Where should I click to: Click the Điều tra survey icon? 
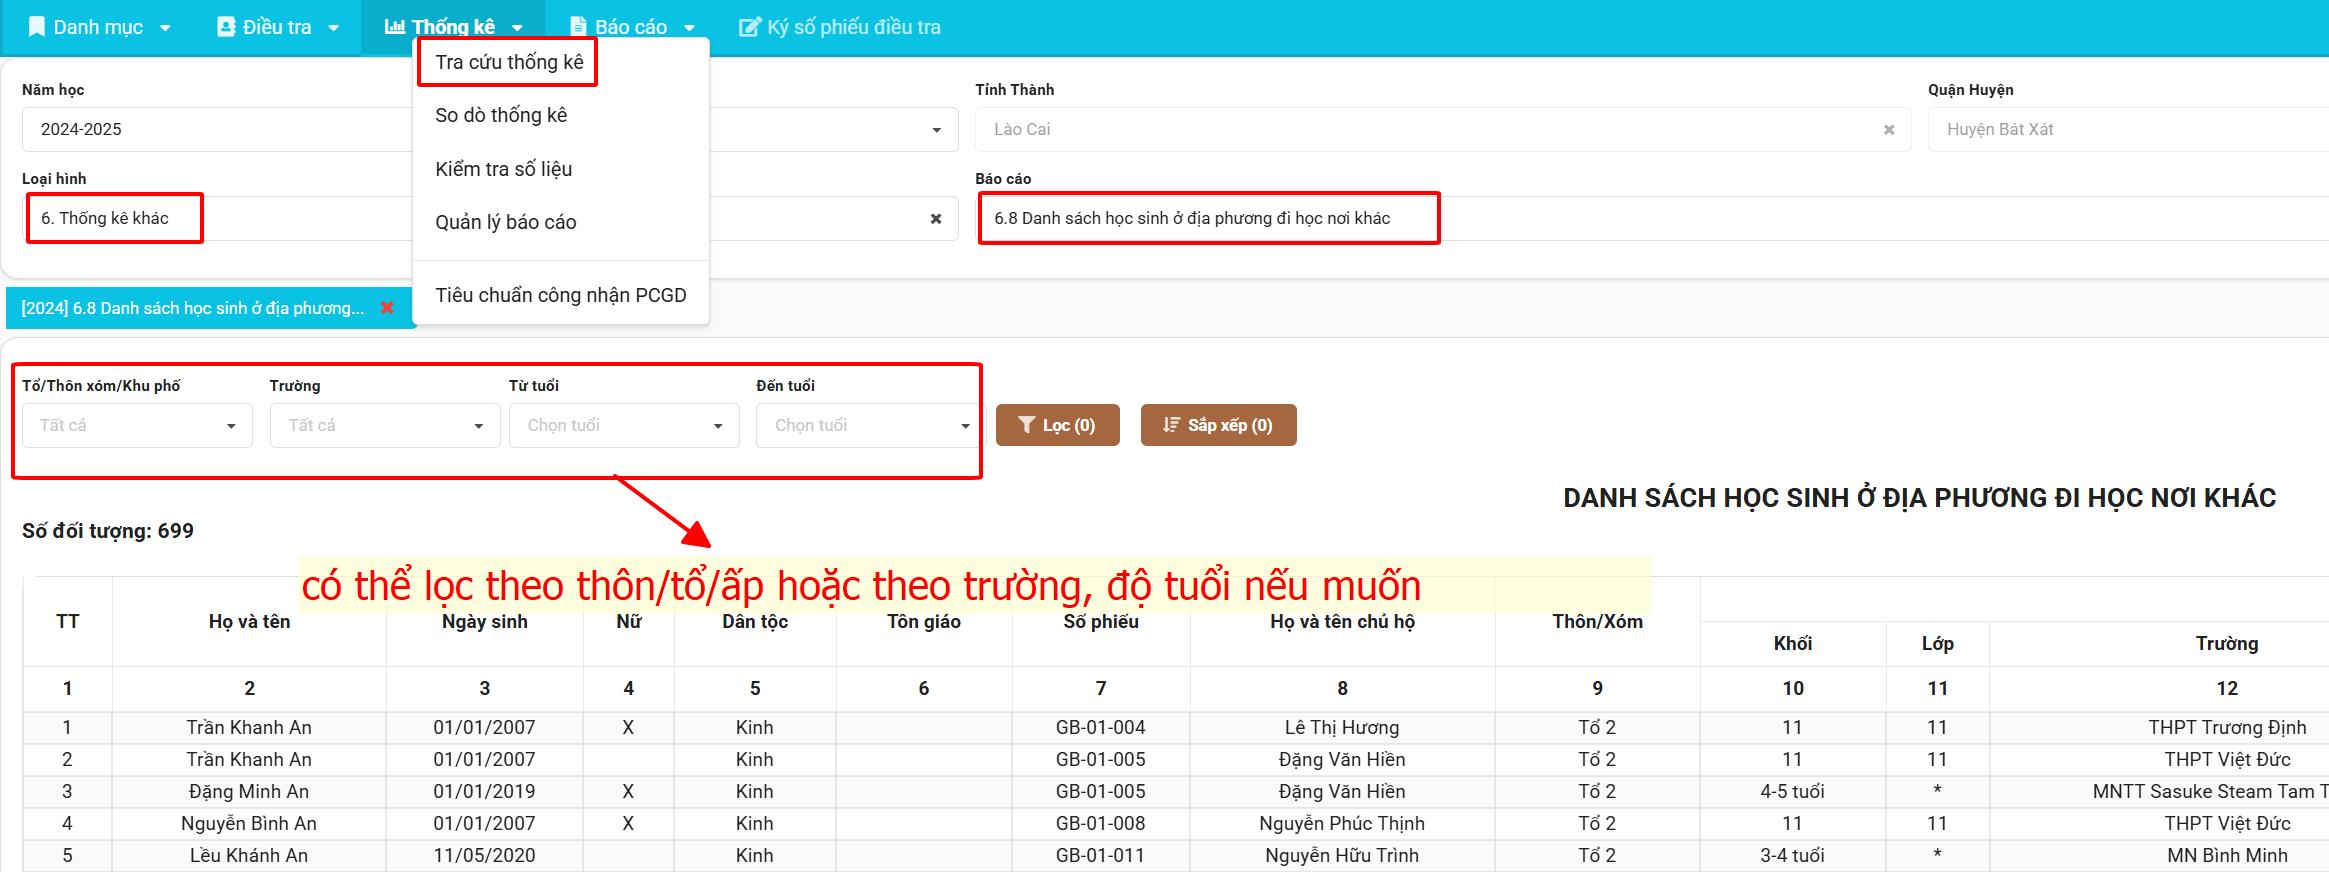pyautogui.click(x=226, y=27)
